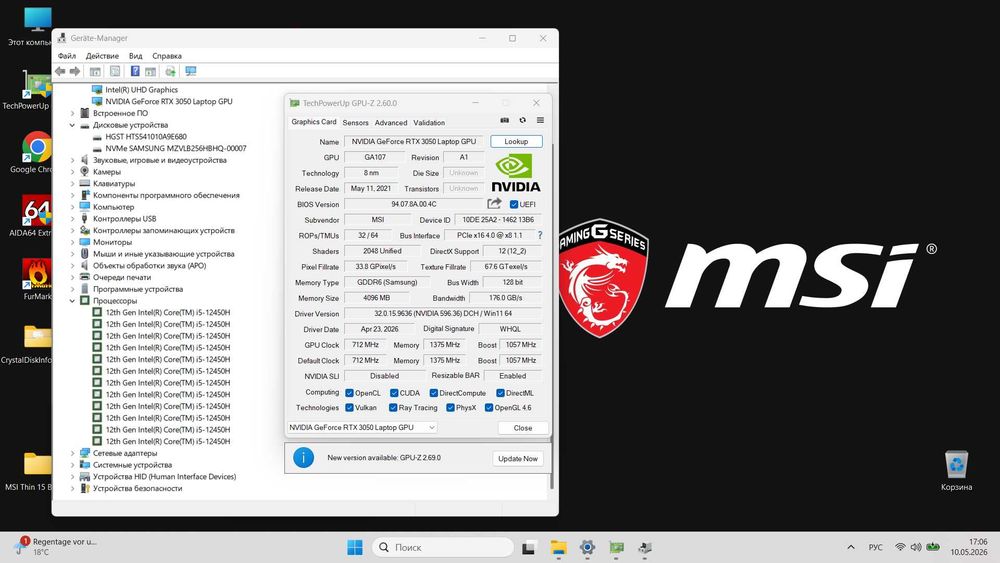
Task: Open the Справка menu
Action: coord(166,56)
